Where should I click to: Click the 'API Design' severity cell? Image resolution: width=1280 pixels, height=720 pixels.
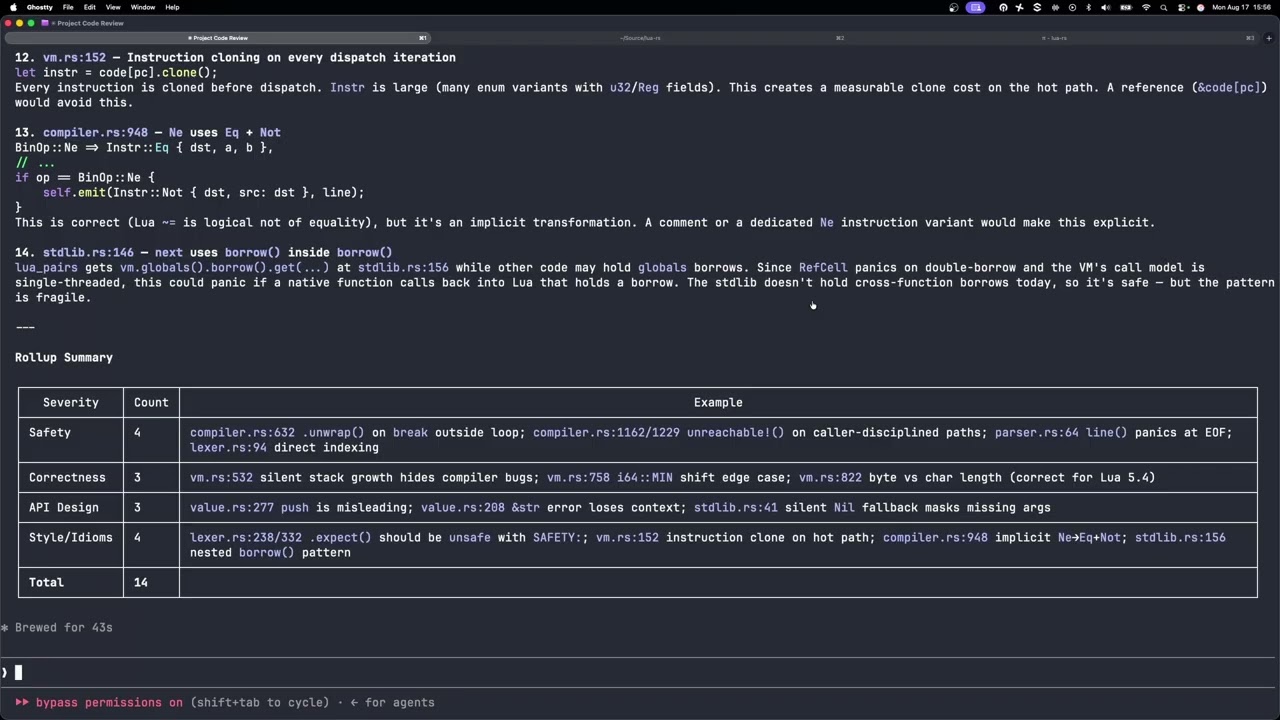click(x=64, y=507)
